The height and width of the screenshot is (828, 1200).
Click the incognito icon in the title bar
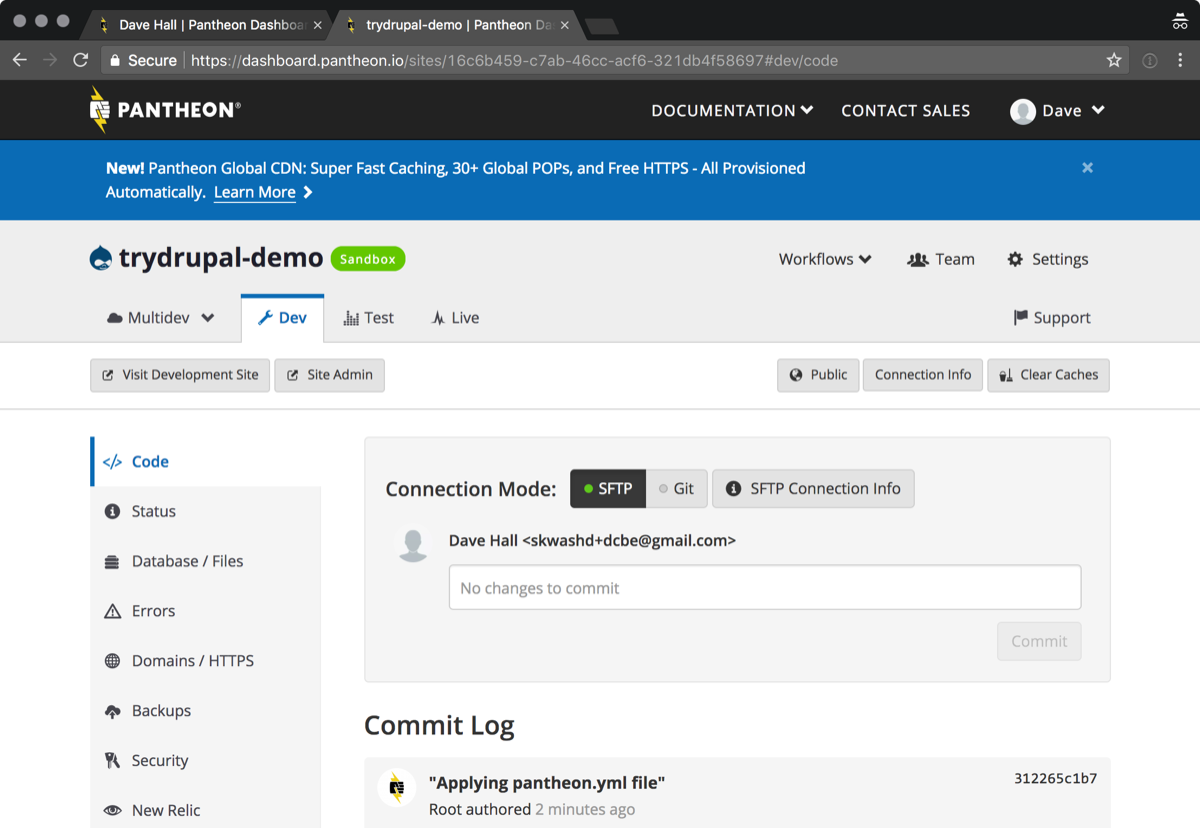(x=1179, y=22)
